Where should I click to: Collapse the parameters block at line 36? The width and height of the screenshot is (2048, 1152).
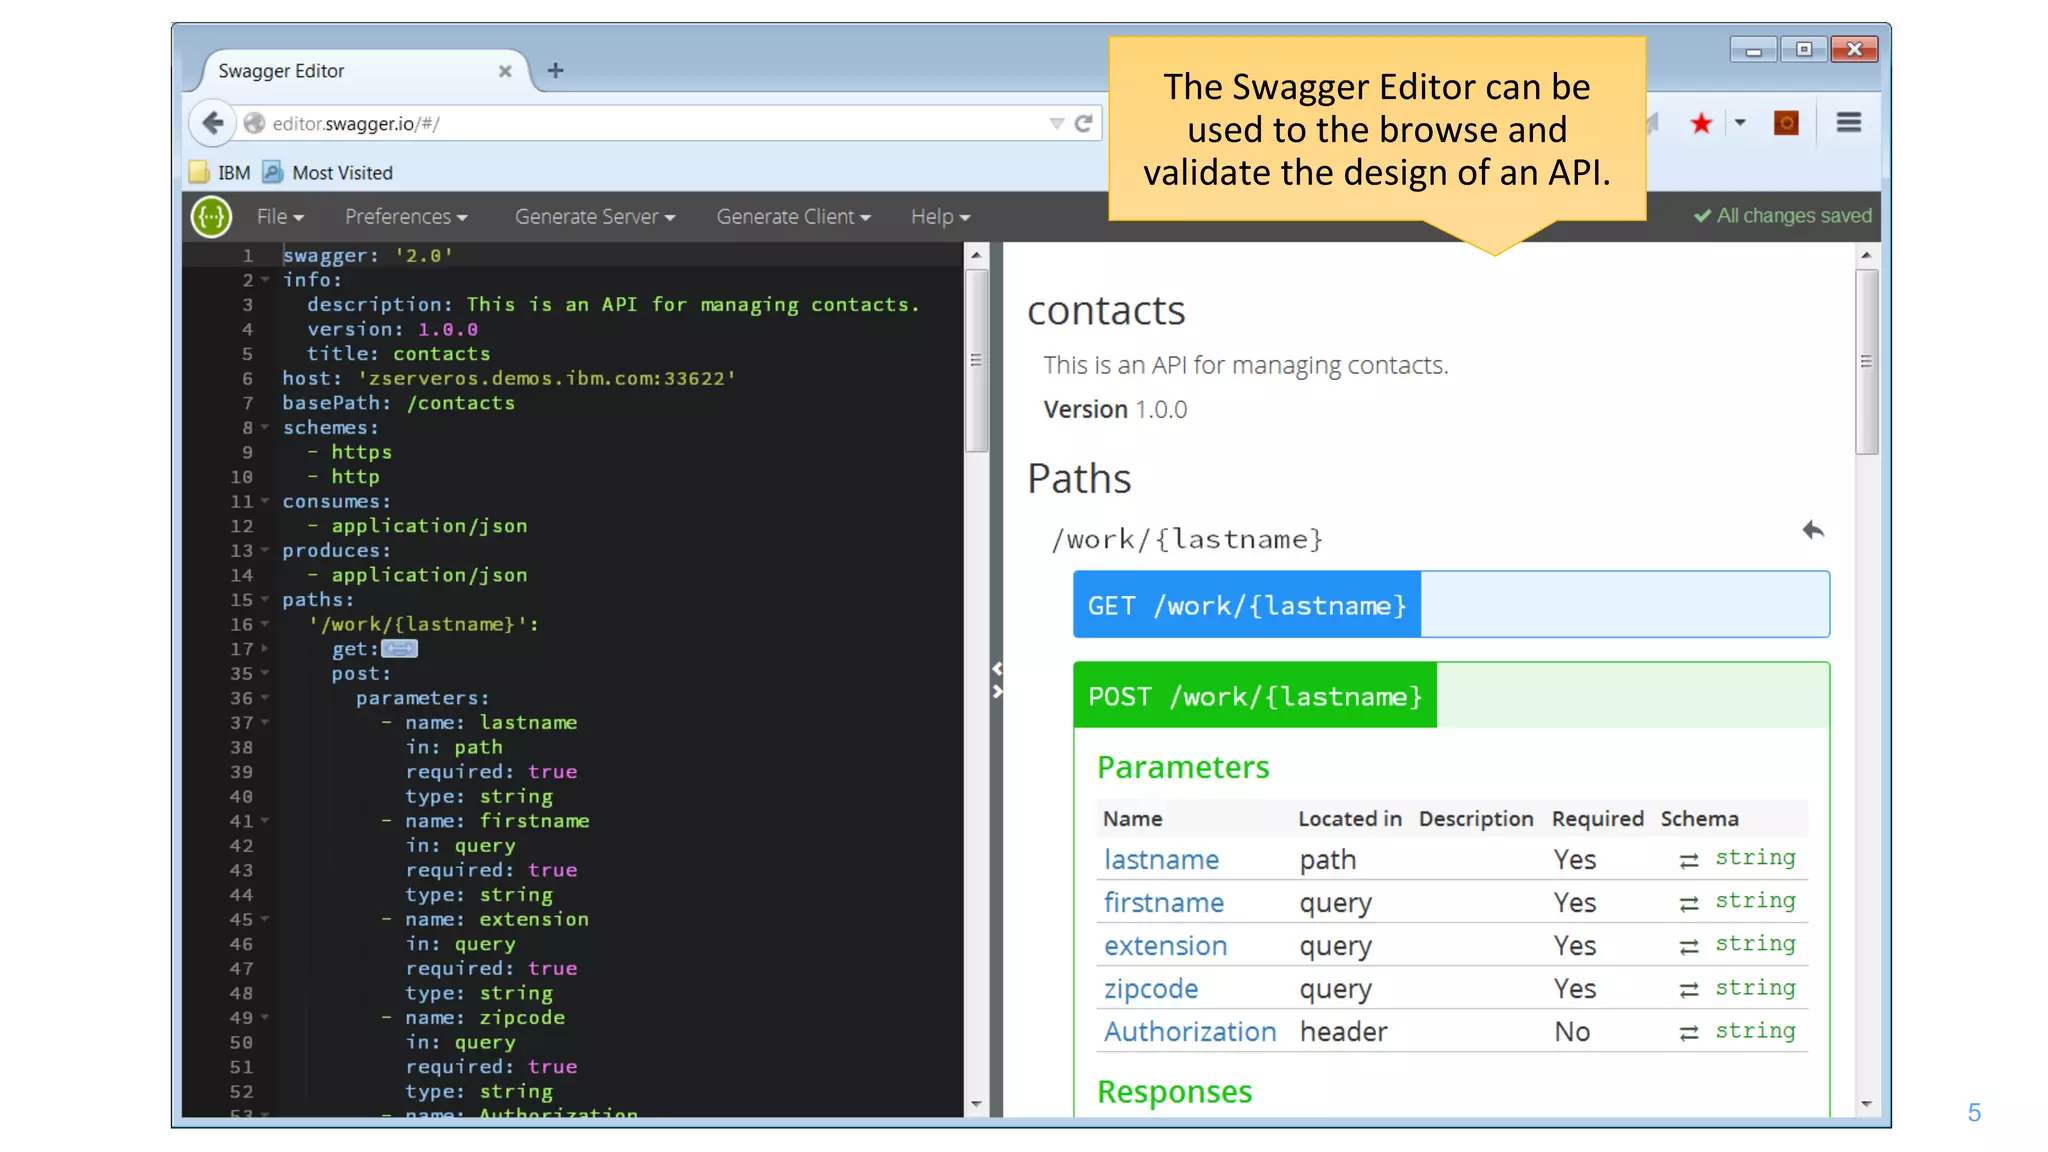(265, 697)
